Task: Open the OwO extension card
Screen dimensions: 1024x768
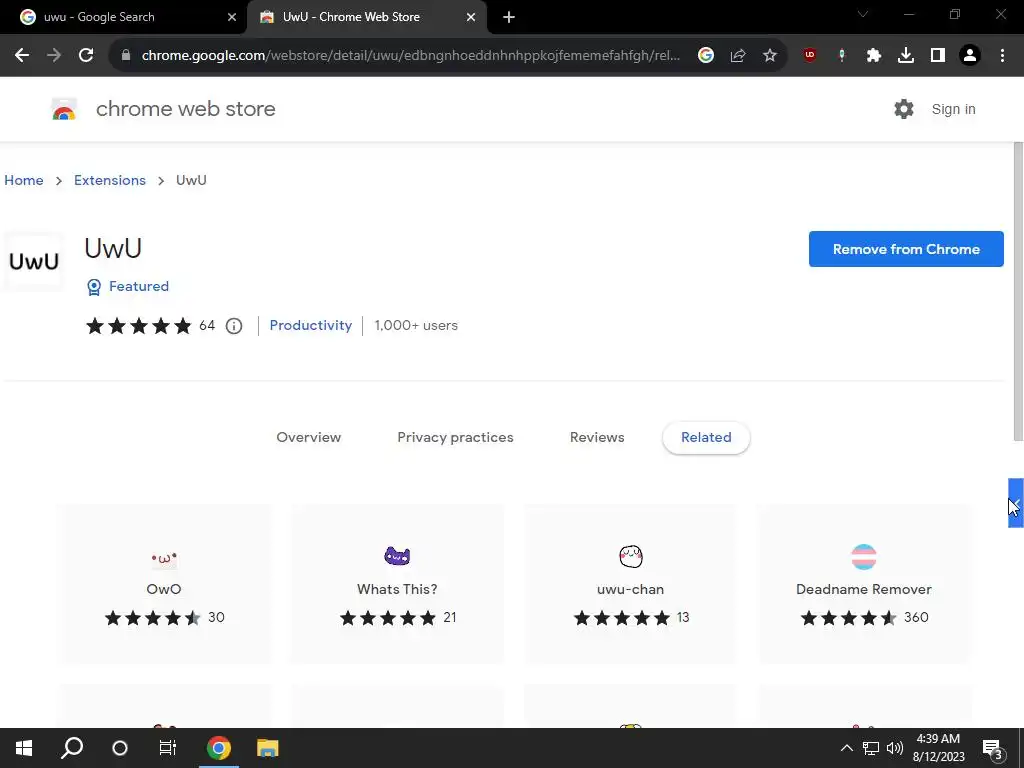Action: pyautogui.click(x=164, y=584)
